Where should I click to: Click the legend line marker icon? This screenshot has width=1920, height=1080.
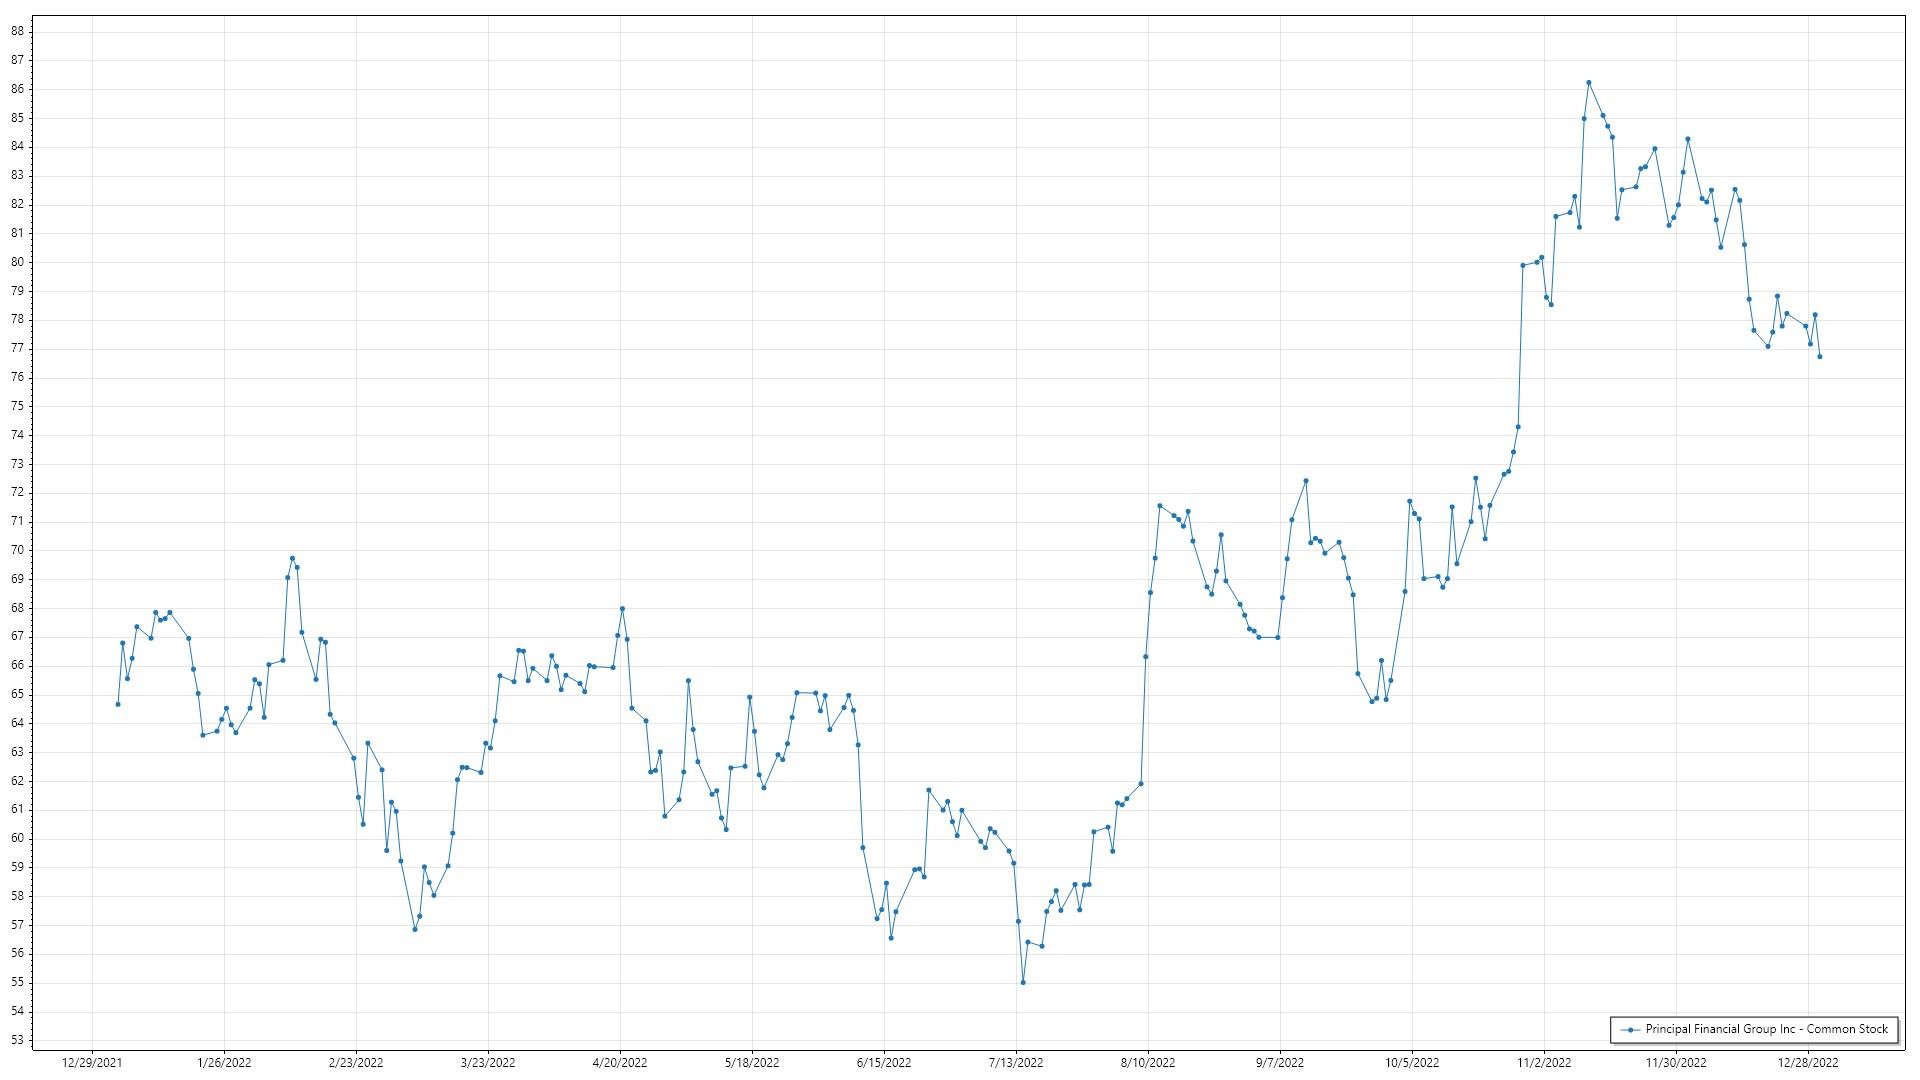[1631, 1030]
